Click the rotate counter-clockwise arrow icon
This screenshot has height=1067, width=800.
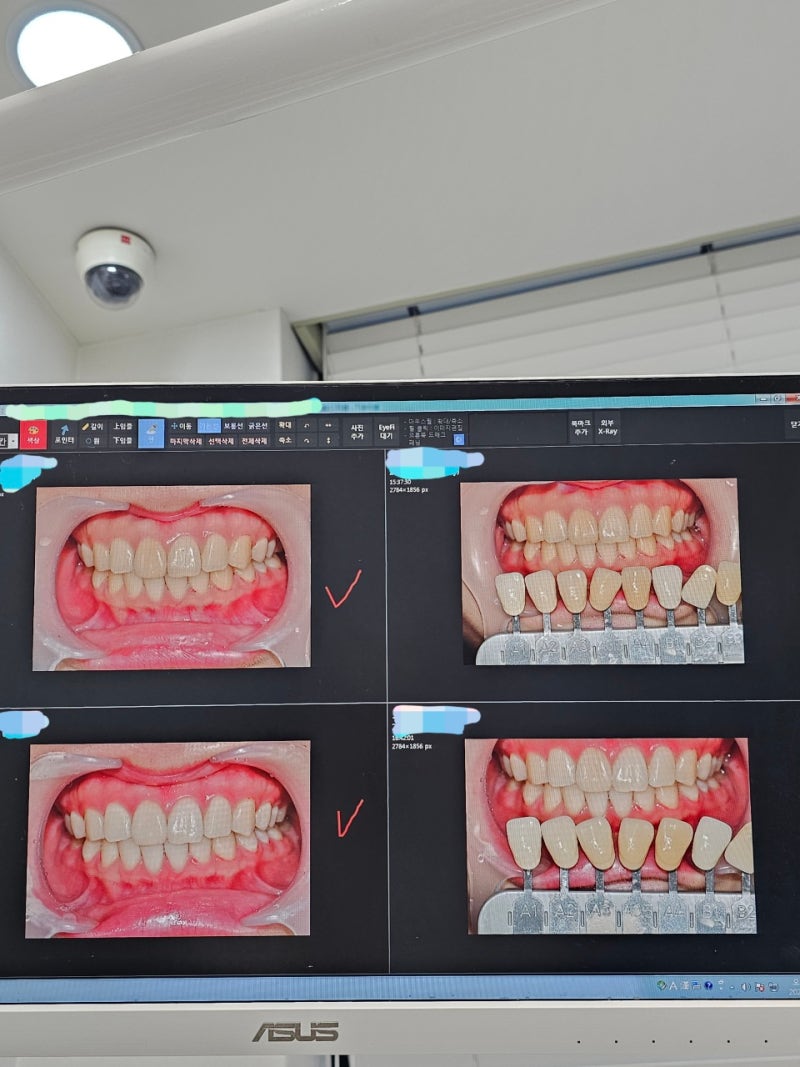307,426
